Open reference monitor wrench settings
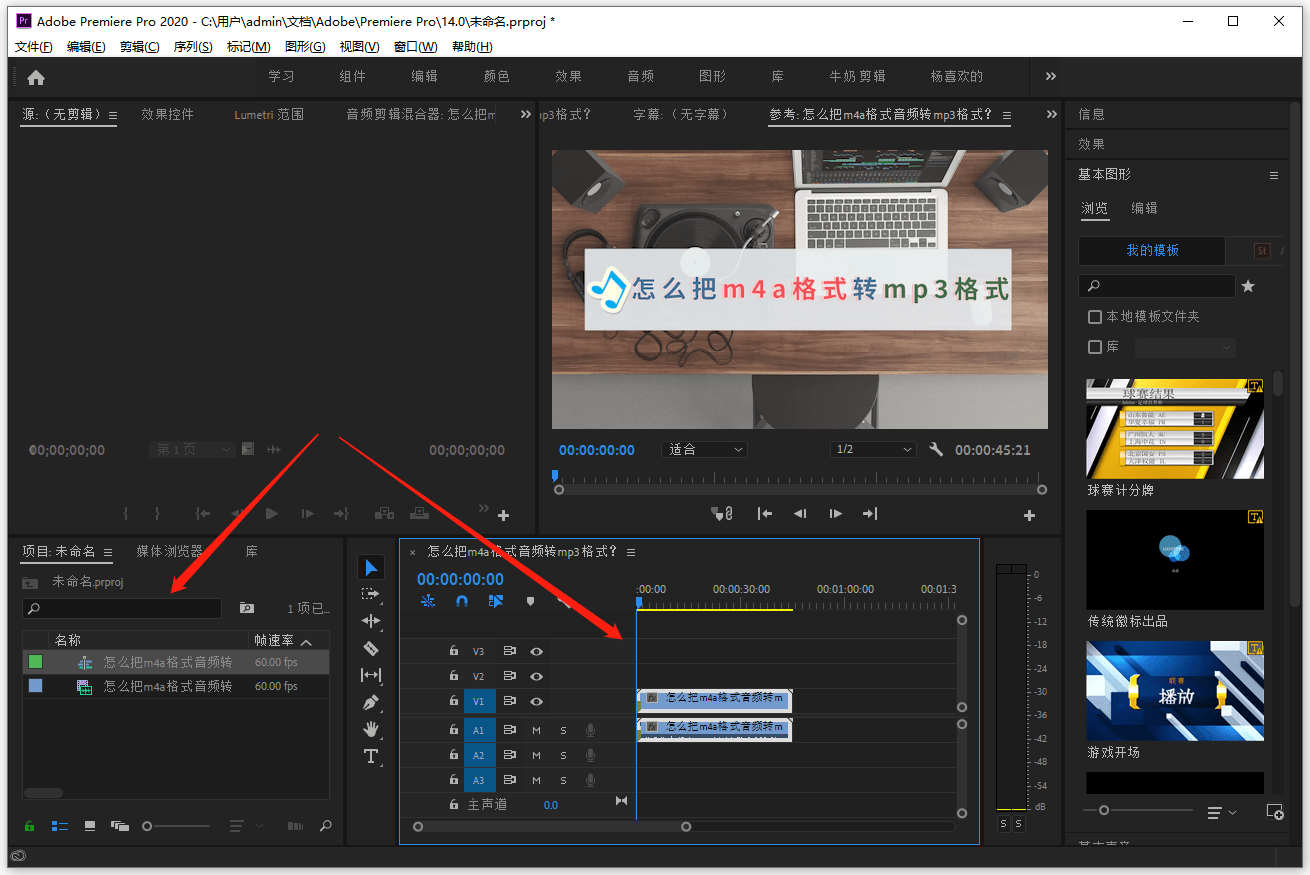1310x875 pixels. (936, 450)
